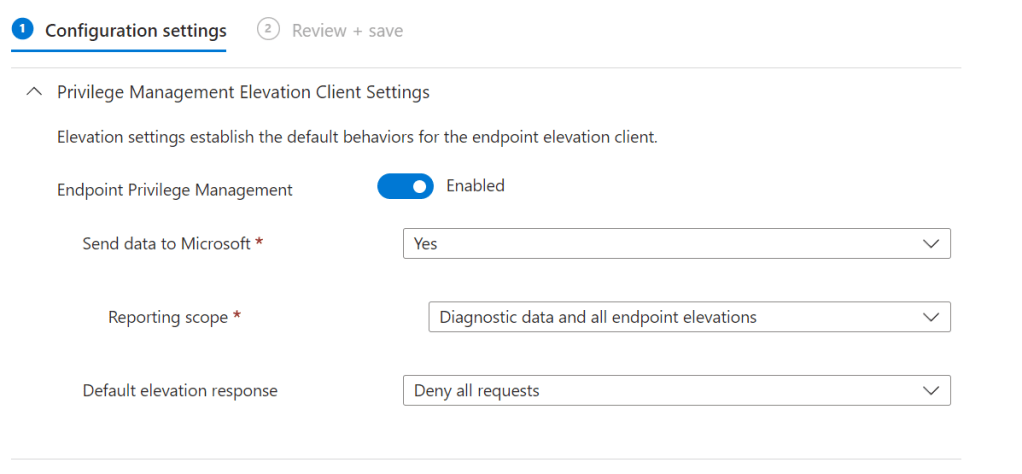The image size is (1022, 474).
Task: Click the chevron in the Deny all requests dropdown
Action: [930, 390]
